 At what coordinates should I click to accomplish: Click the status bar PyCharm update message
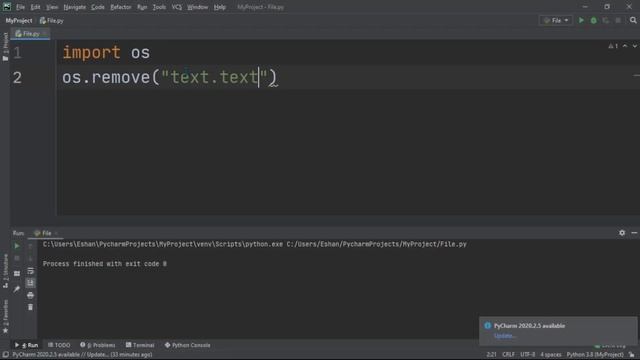tap(82, 355)
